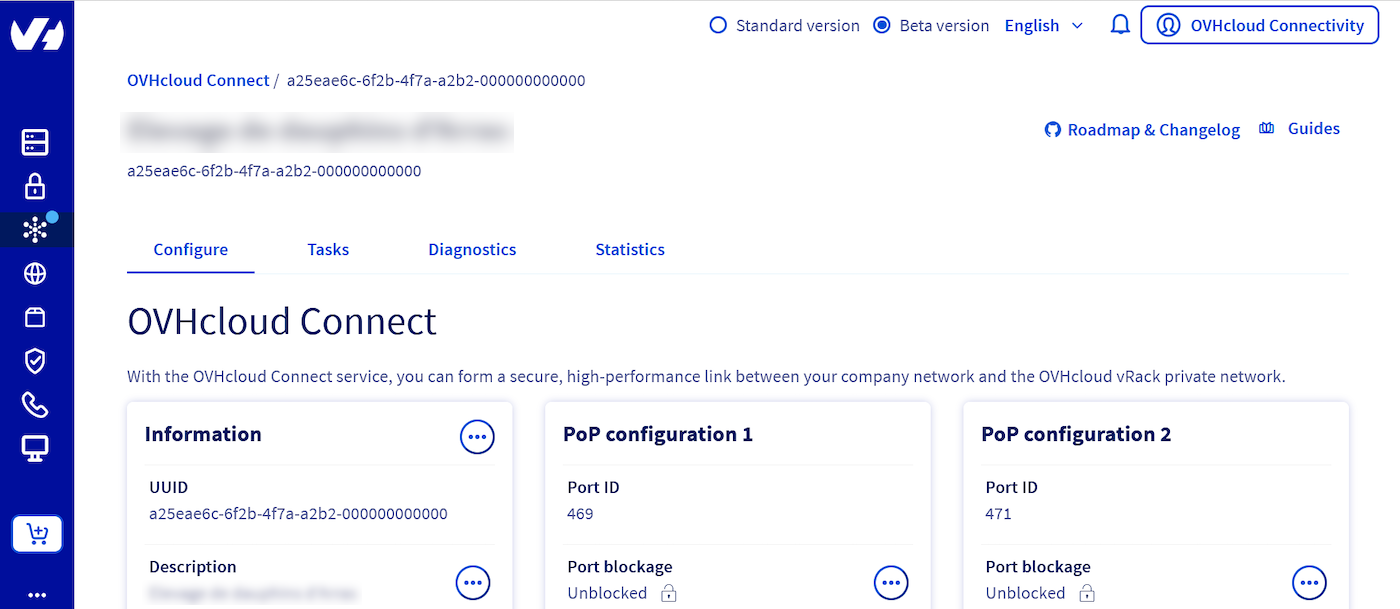Select the Network globe sidebar icon
This screenshot has height=609, width=1400.
point(35,274)
